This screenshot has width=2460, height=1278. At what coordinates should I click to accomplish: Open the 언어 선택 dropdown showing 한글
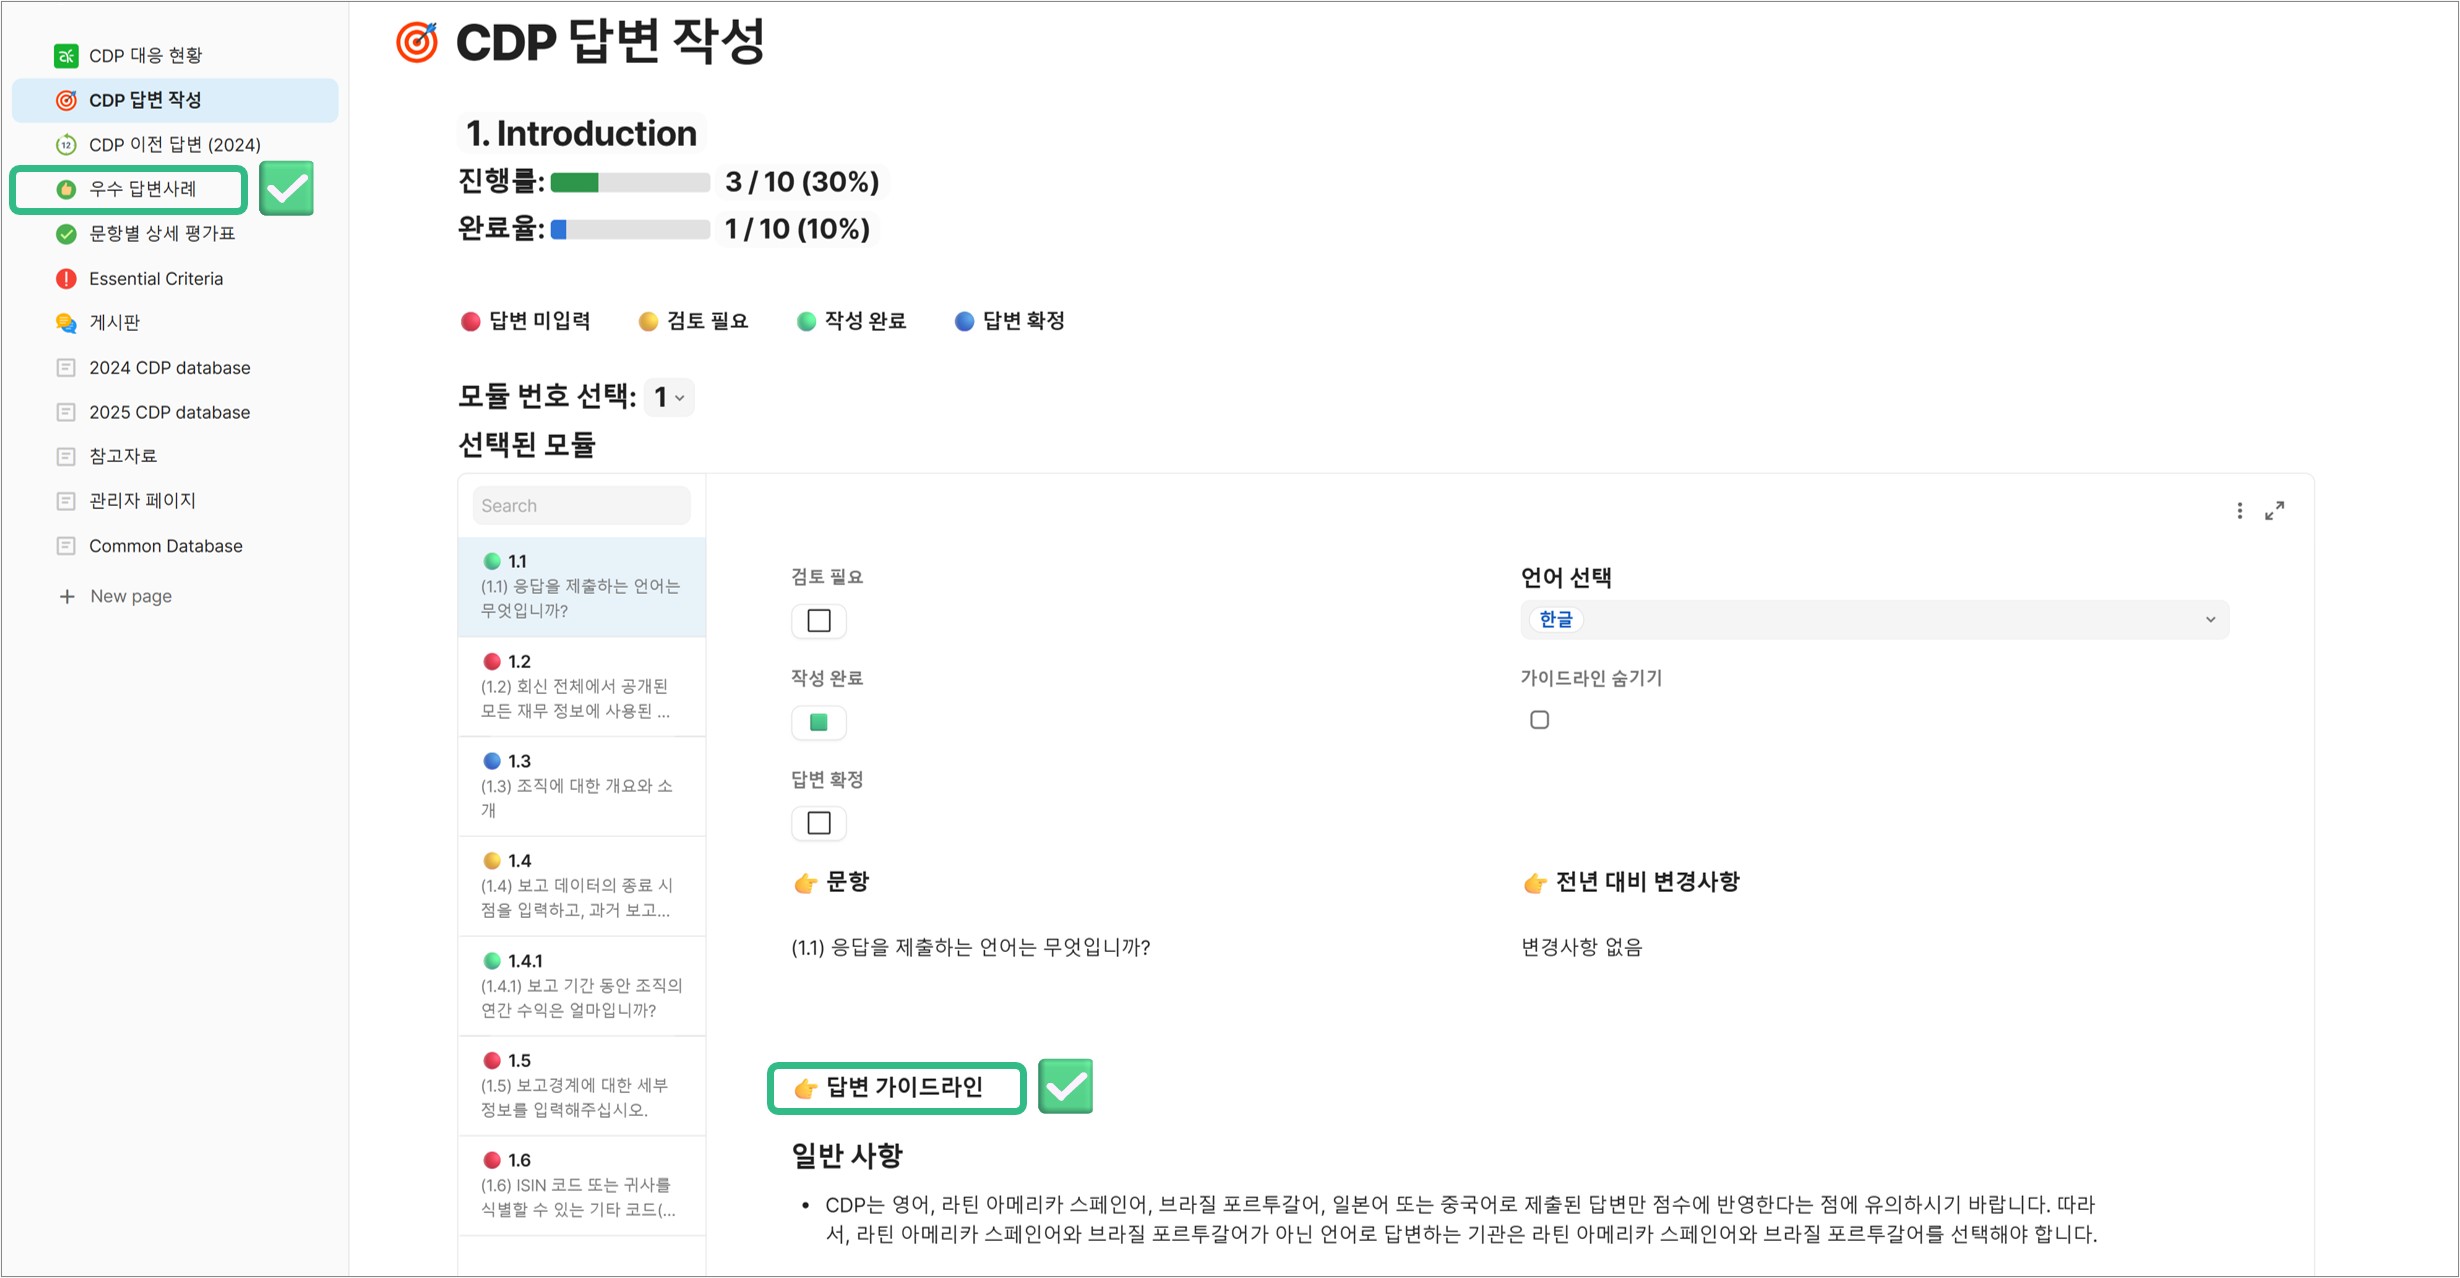1874,620
